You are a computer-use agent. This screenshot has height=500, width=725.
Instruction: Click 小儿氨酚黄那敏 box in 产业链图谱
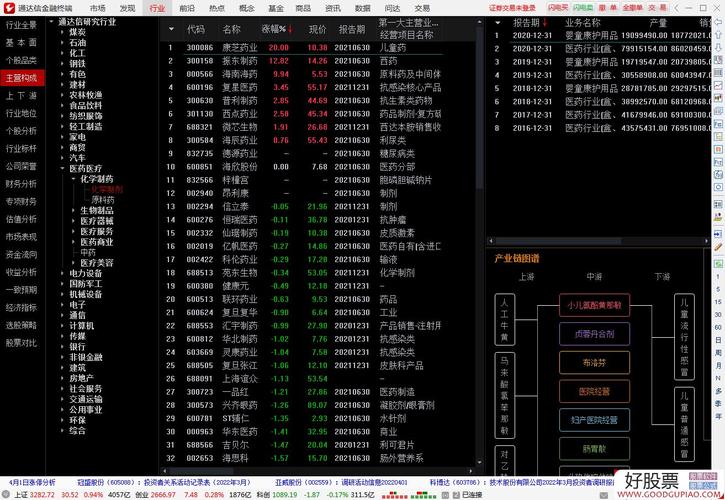[x=594, y=305]
